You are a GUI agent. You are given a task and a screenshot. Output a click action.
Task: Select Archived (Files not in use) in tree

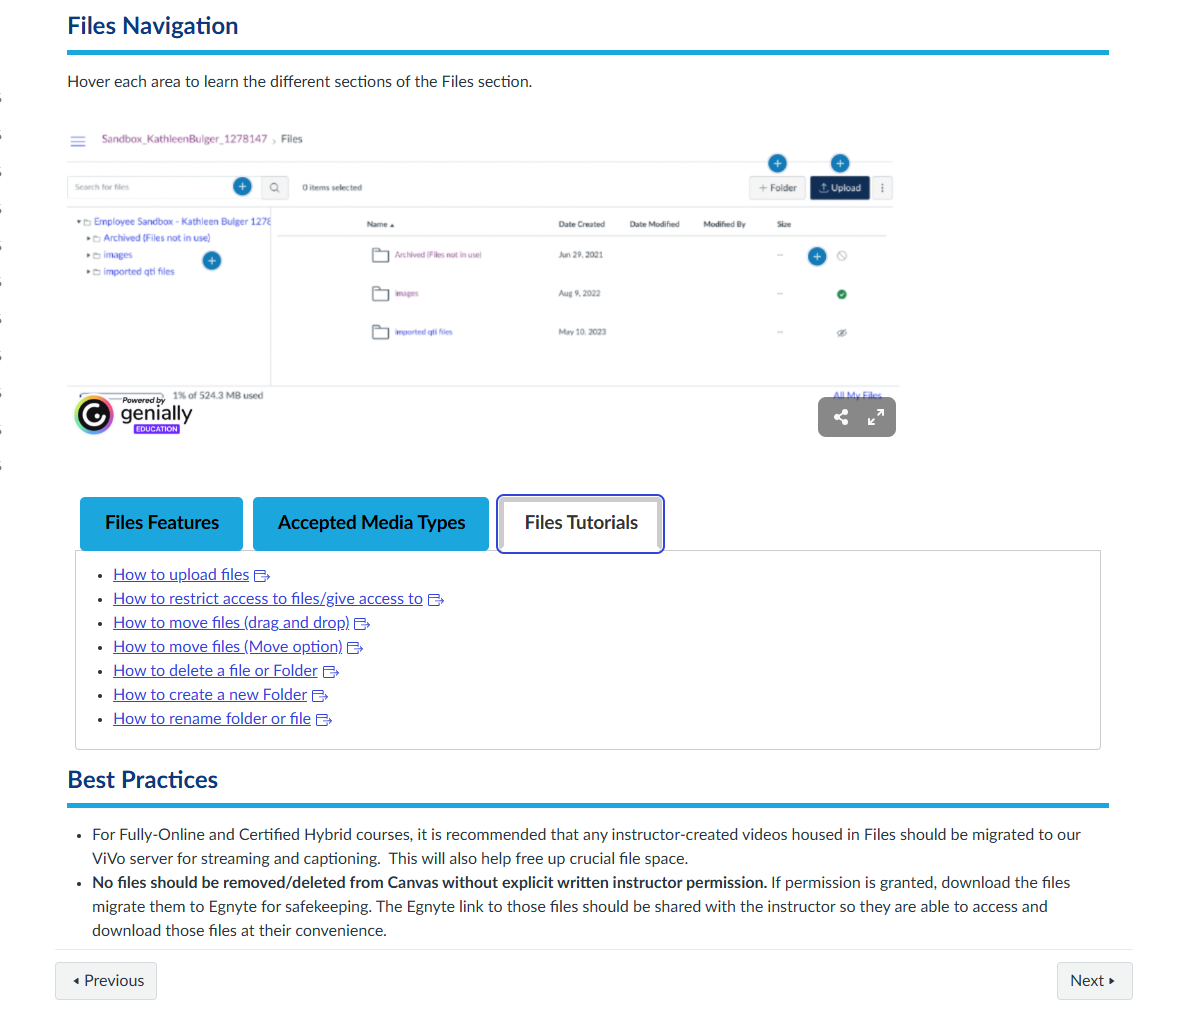(157, 238)
